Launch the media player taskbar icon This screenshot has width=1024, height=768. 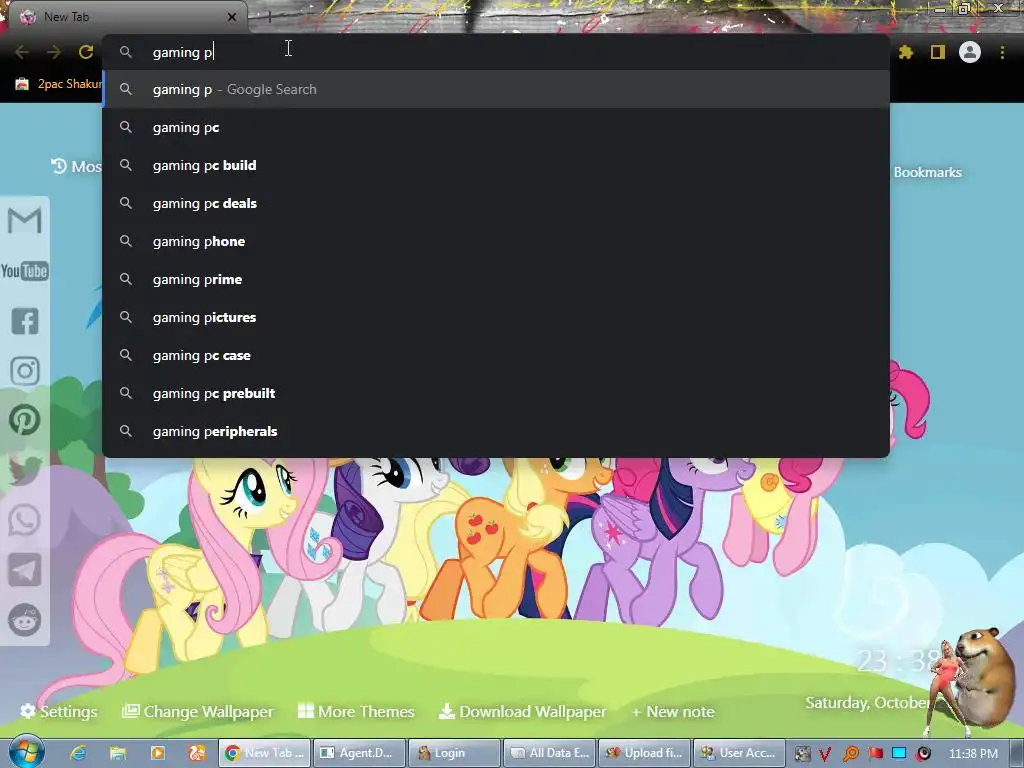pos(157,753)
